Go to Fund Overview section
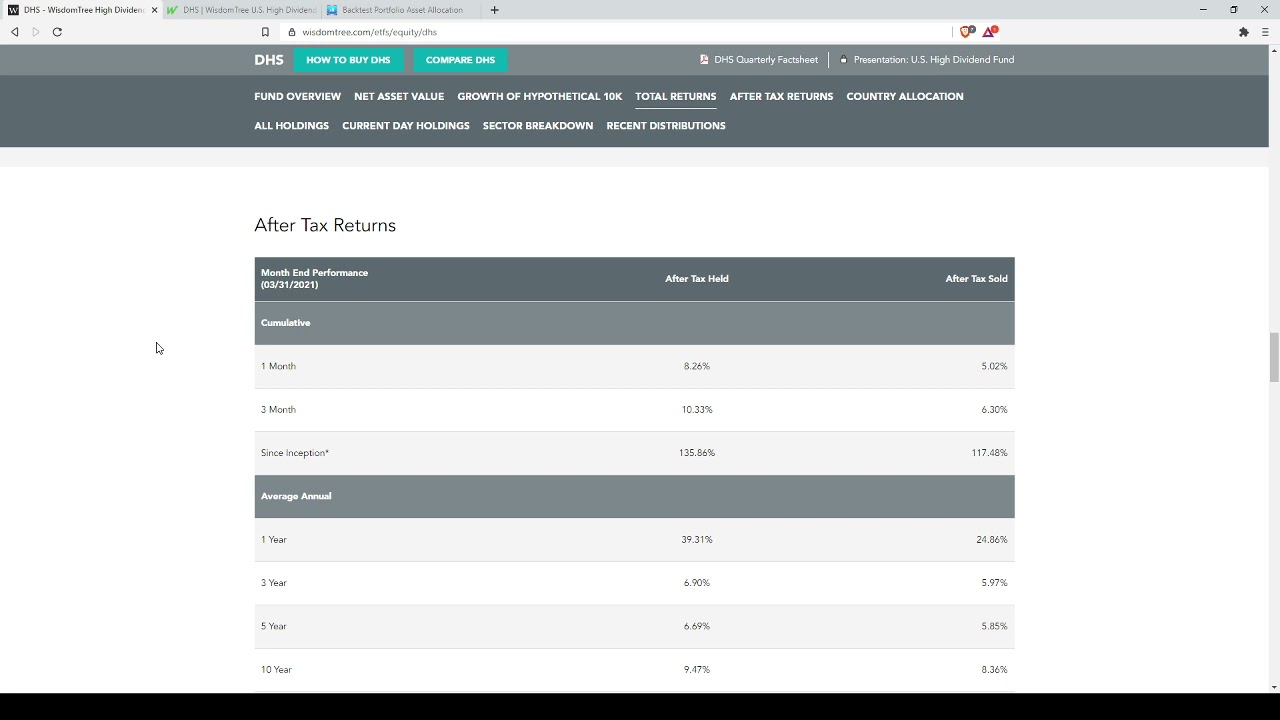This screenshot has height=720, width=1280. pyautogui.click(x=297, y=97)
